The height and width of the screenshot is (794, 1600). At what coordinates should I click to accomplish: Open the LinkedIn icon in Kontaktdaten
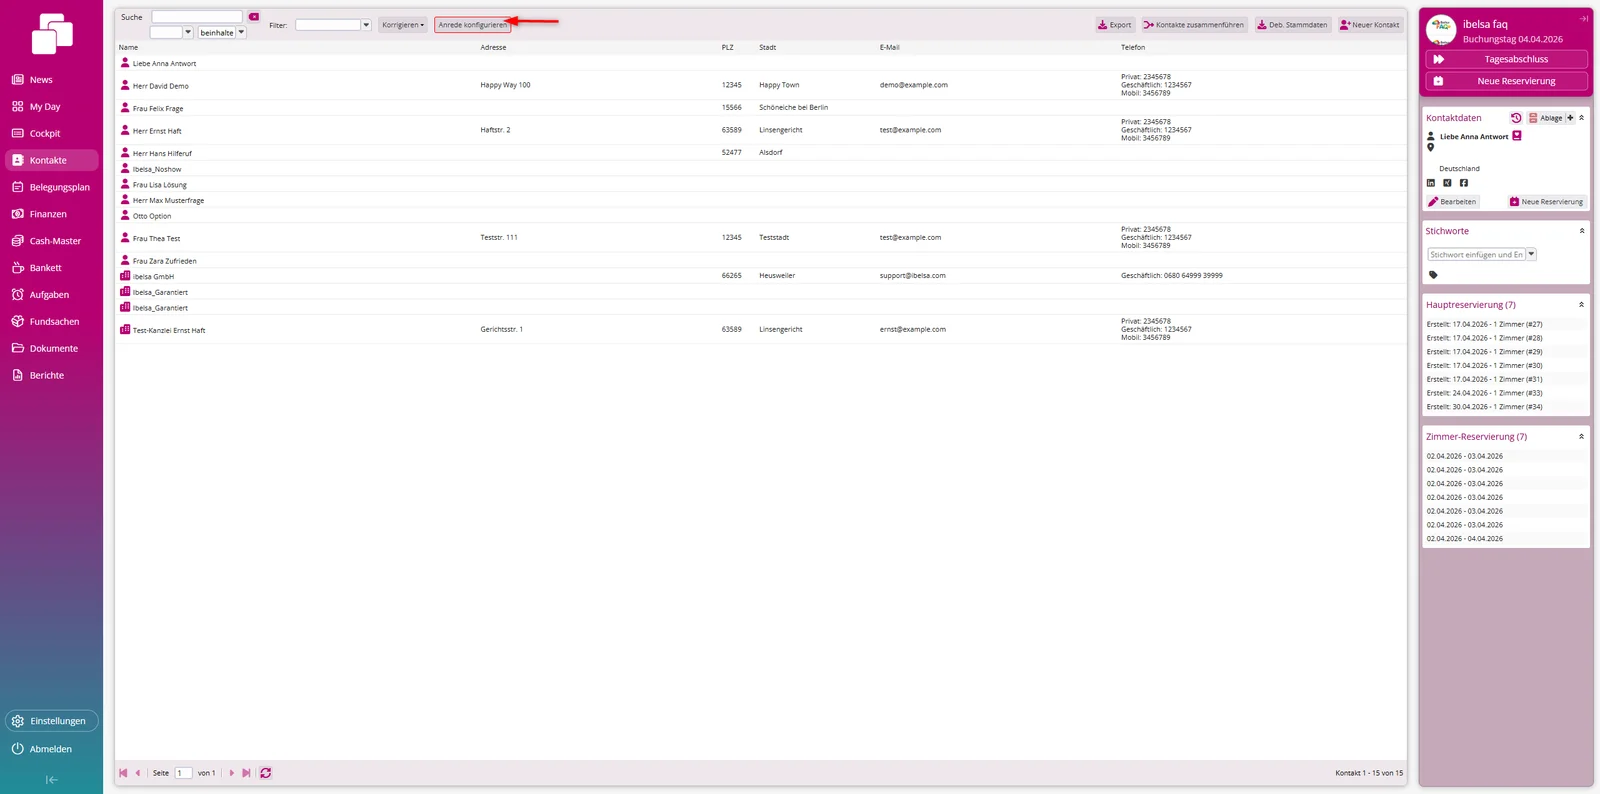pyautogui.click(x=1431, y=183)
